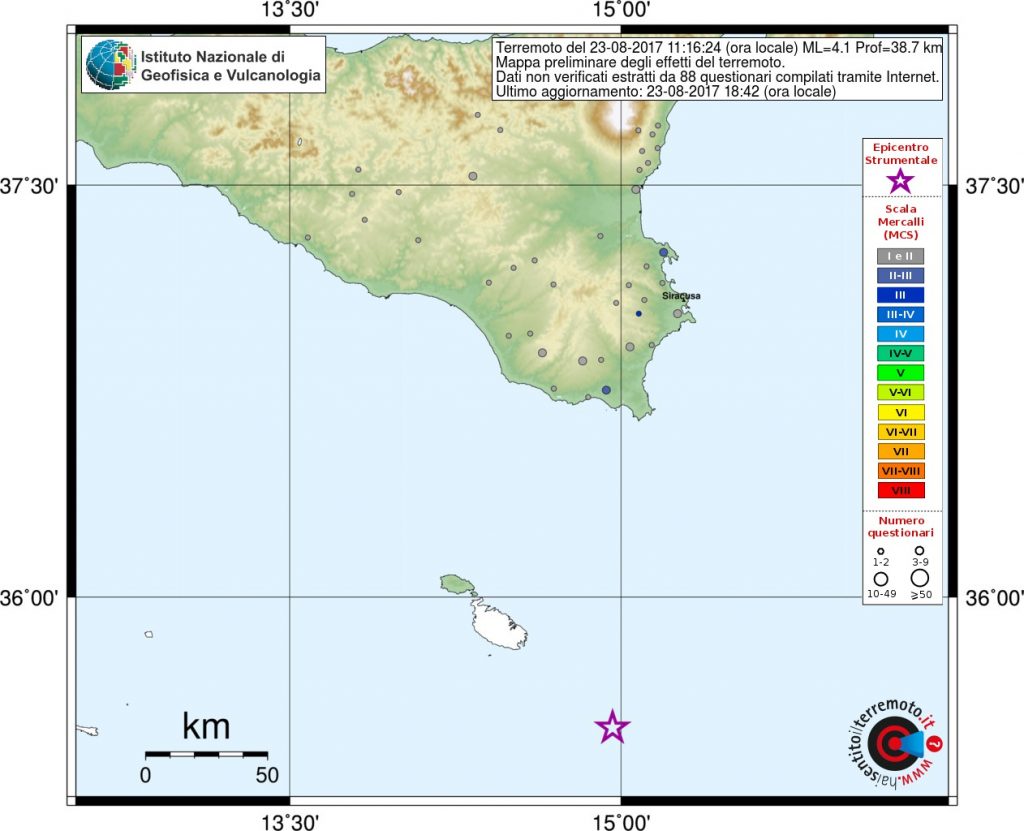1024x831 pixels.
Task: Select the 3-9 questionnaires circle symbol
Action: click(x=919, y=551)
